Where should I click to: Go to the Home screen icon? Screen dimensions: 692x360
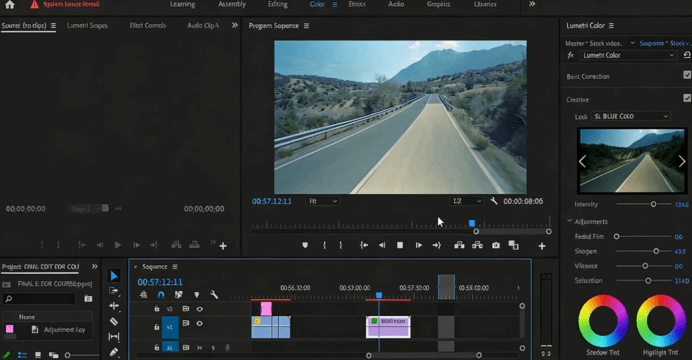10,5
